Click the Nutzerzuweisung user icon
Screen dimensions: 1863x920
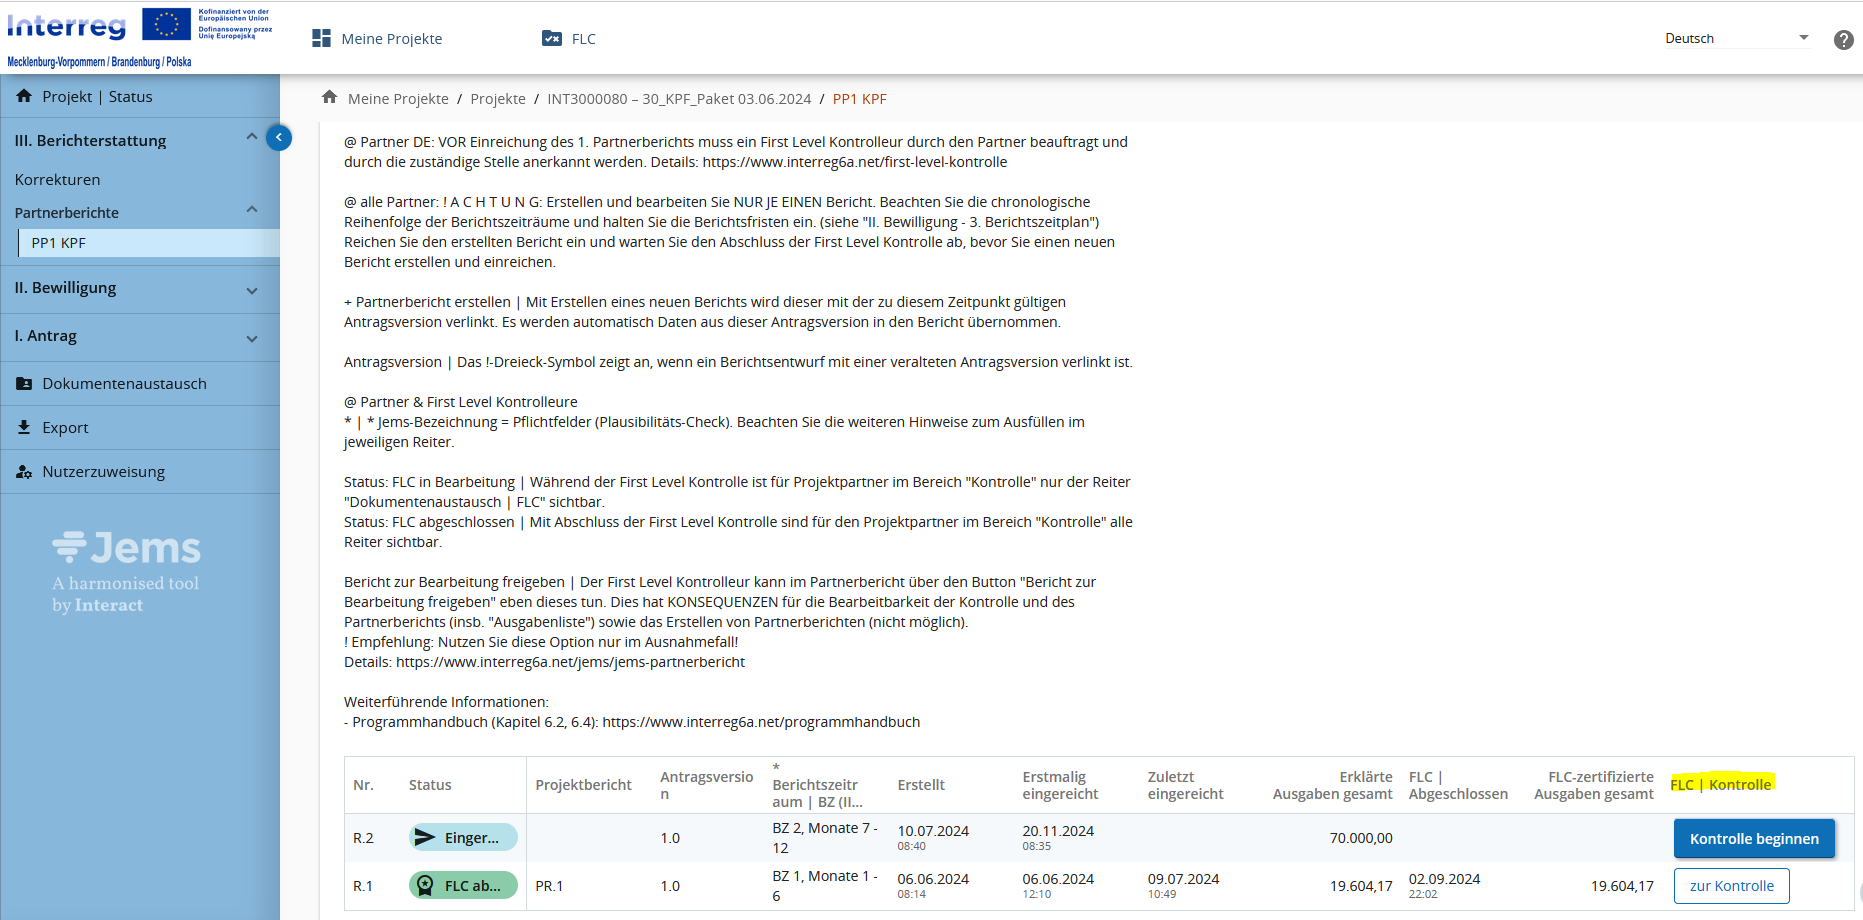pos(24,472)
